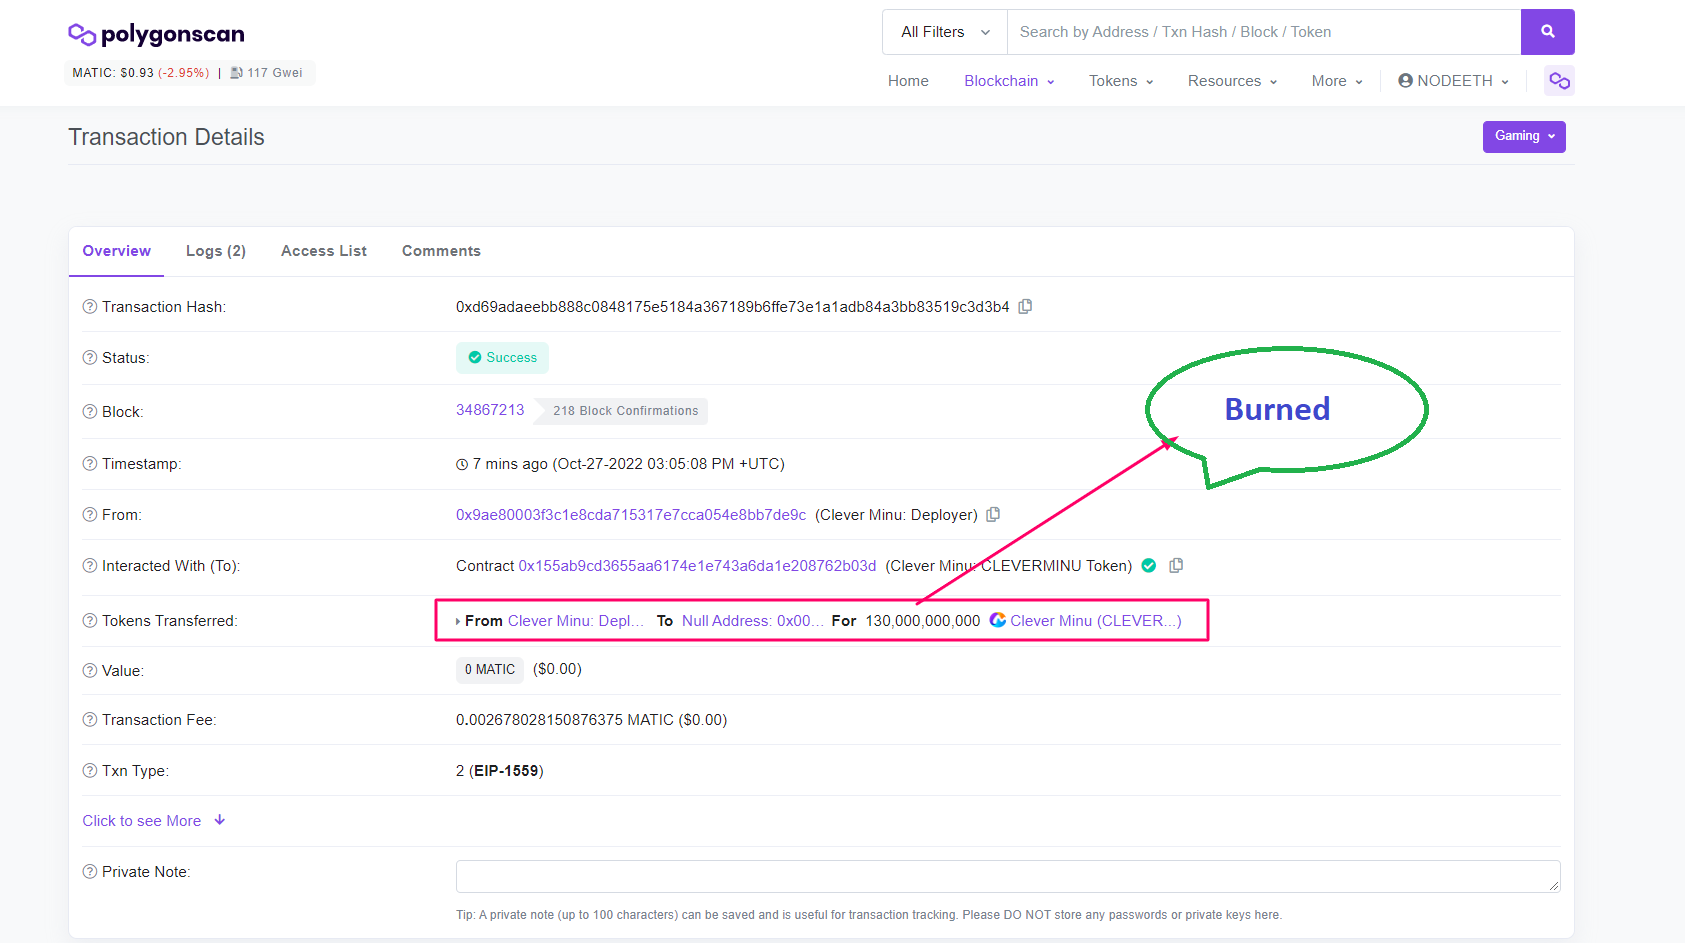Viewport: 1685px width, 943px height.
Task: Focus the Private Note text box
Action: click(x=1007, y=876)
